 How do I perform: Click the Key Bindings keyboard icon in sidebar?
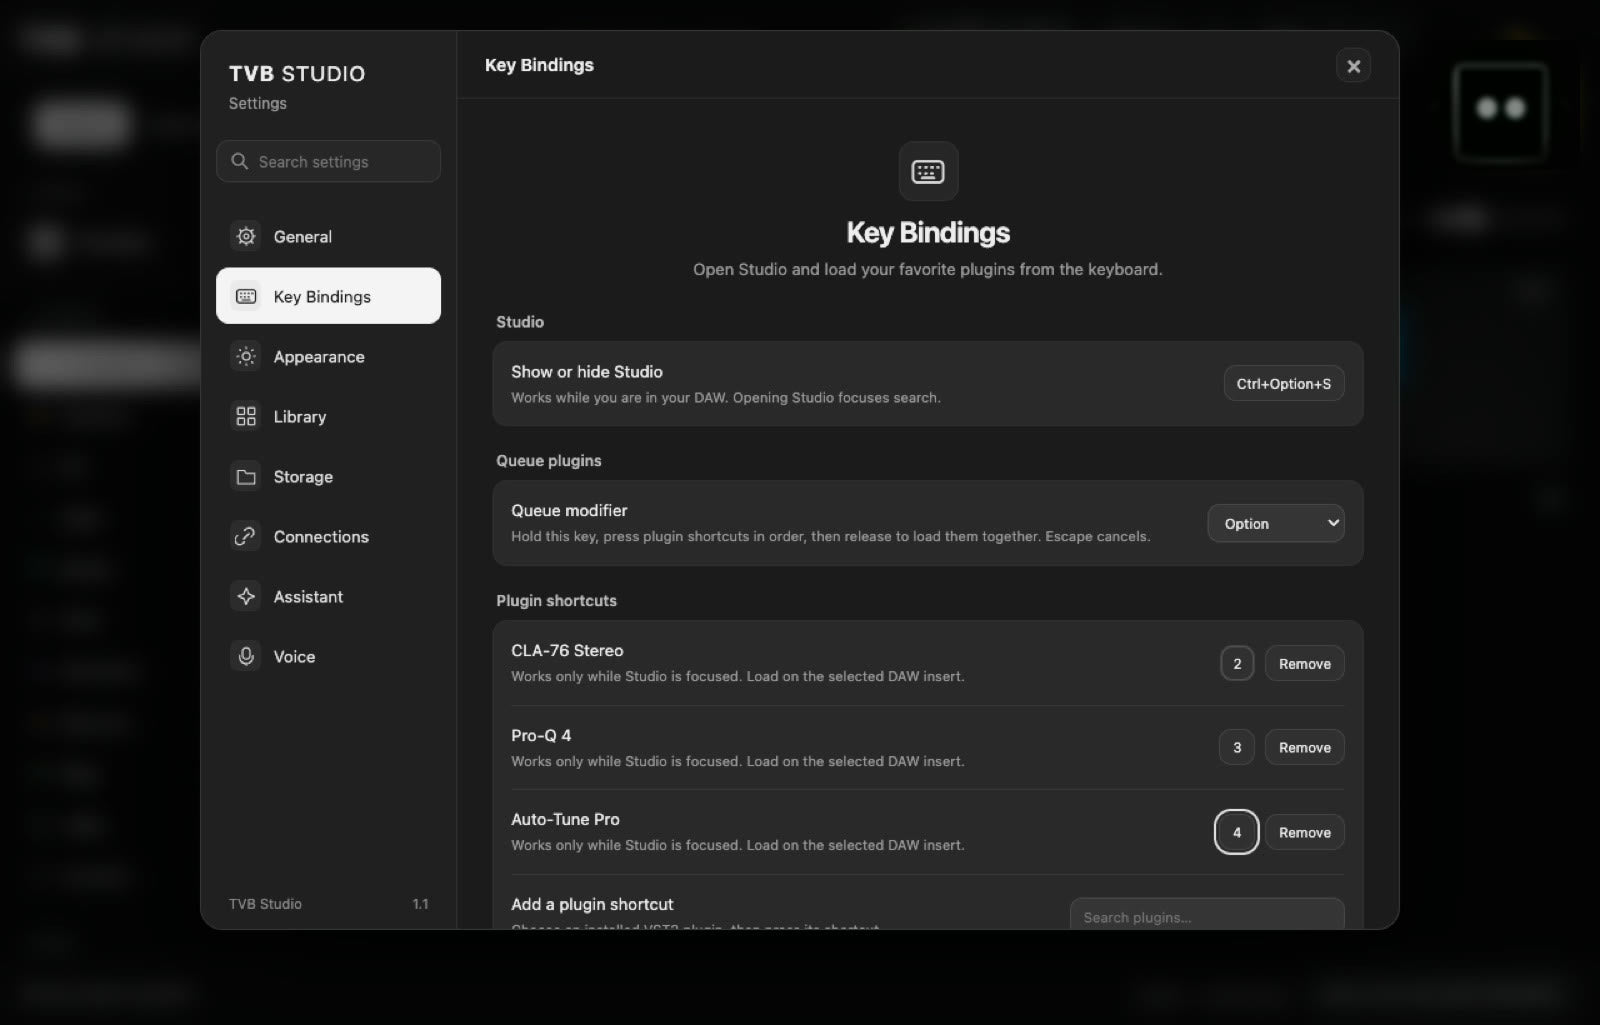coord(246,296)
